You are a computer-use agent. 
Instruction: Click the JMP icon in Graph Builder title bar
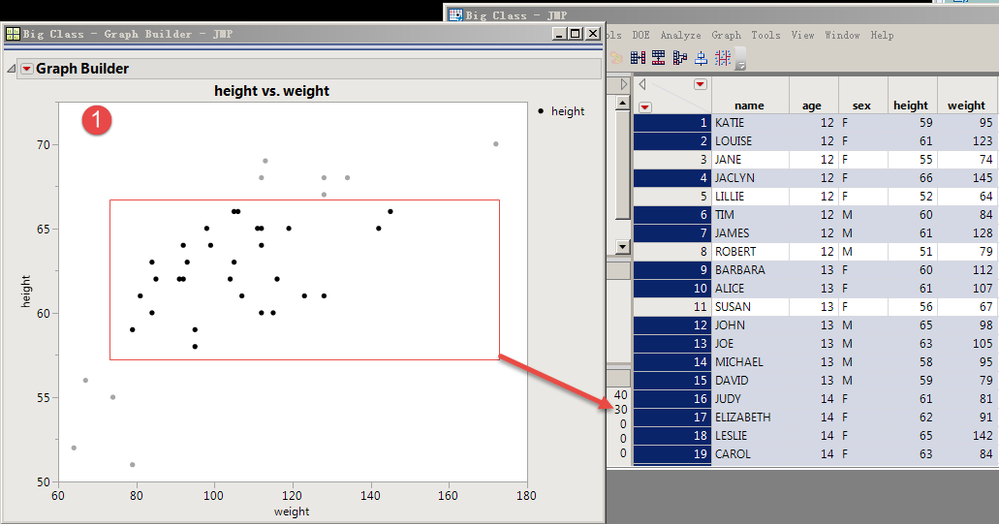[13, 34]
